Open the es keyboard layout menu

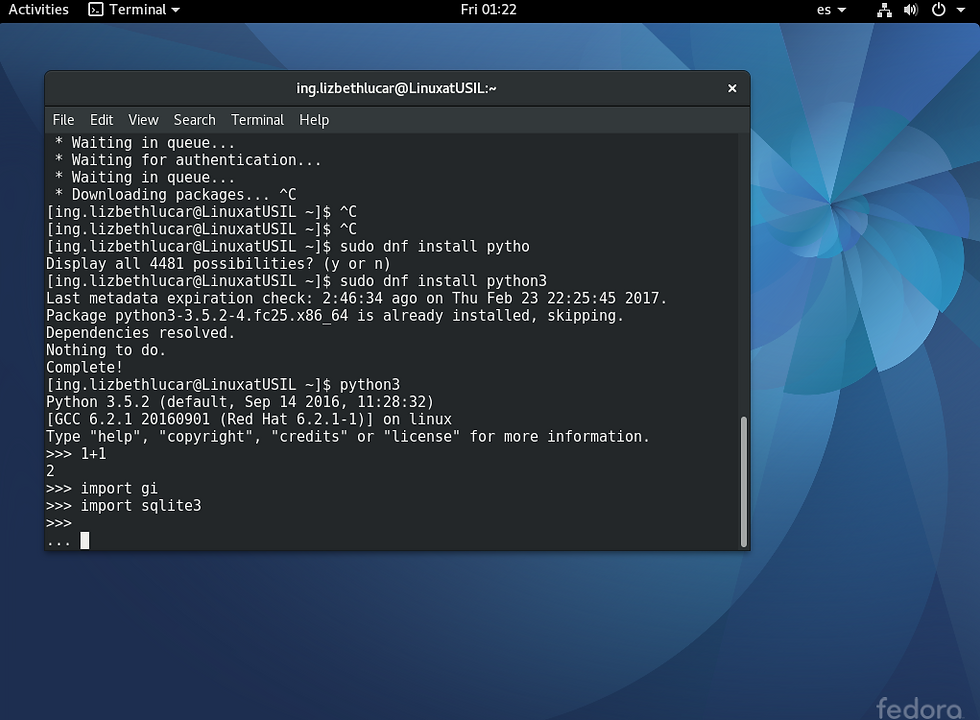(831, 9)
